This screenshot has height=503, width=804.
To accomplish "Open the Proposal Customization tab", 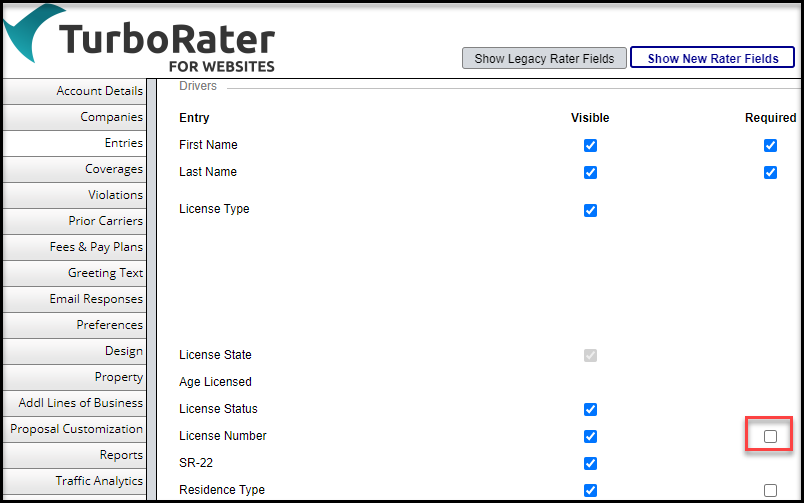I will tap(76, 429).
